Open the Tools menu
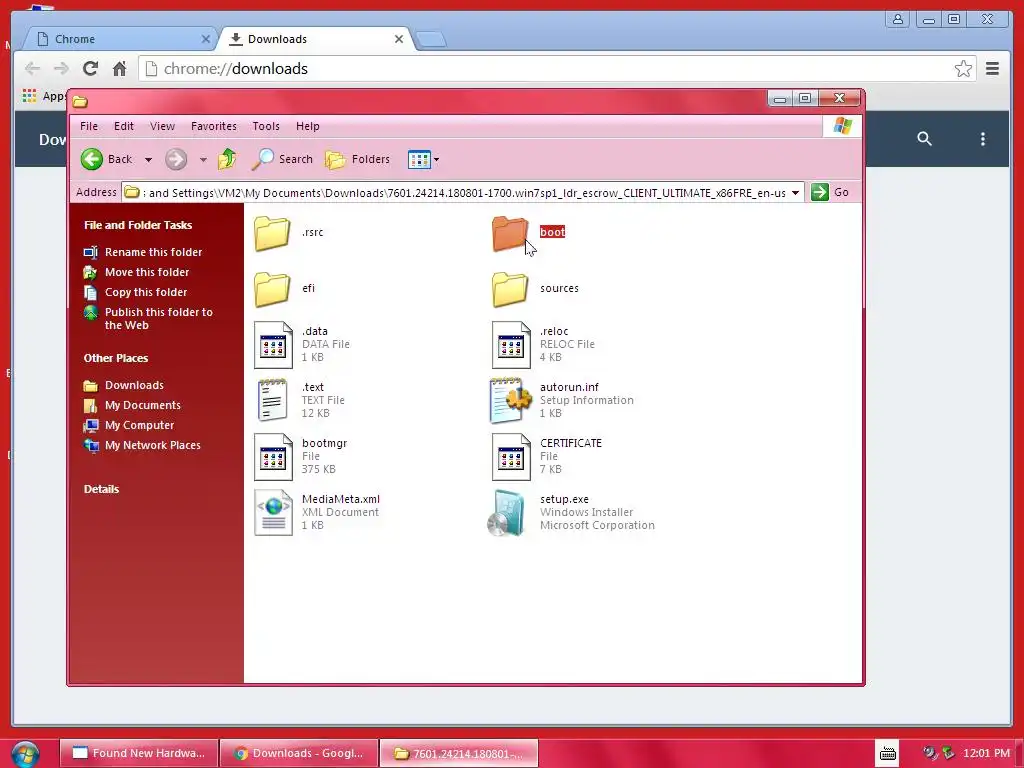Viewport: 1024px width, 768px height. (x=266, y=126)
